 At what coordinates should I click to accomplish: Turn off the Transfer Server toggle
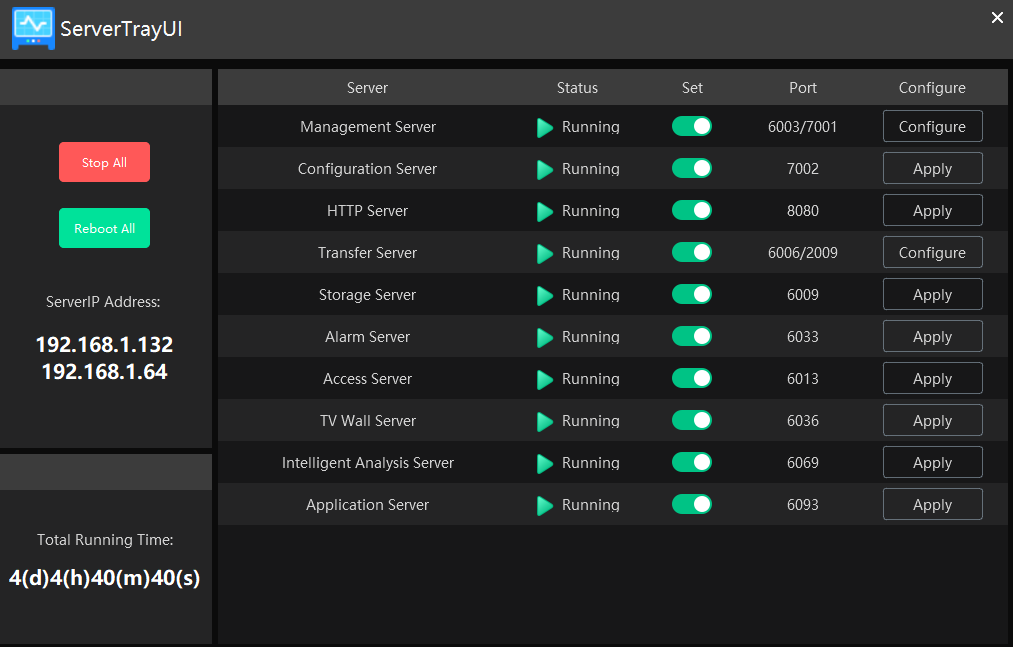pyautogui.click(x=692, y=252)
